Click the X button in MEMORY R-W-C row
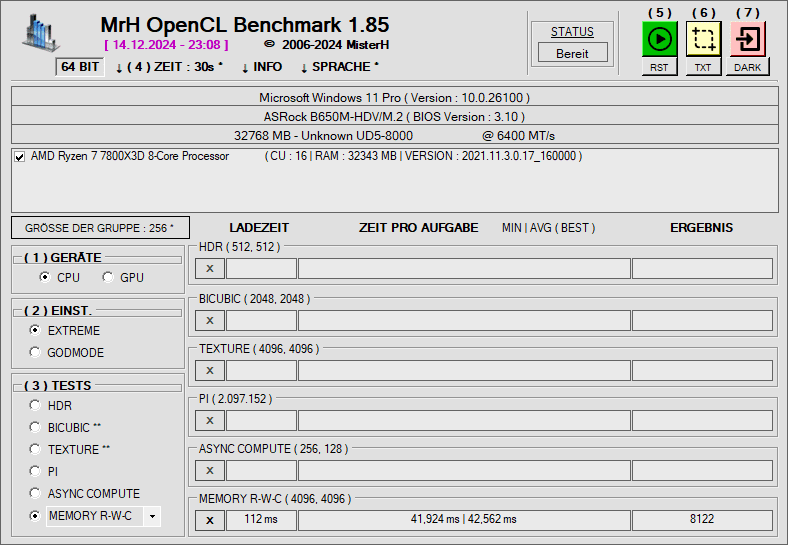 tap(210, 520)
